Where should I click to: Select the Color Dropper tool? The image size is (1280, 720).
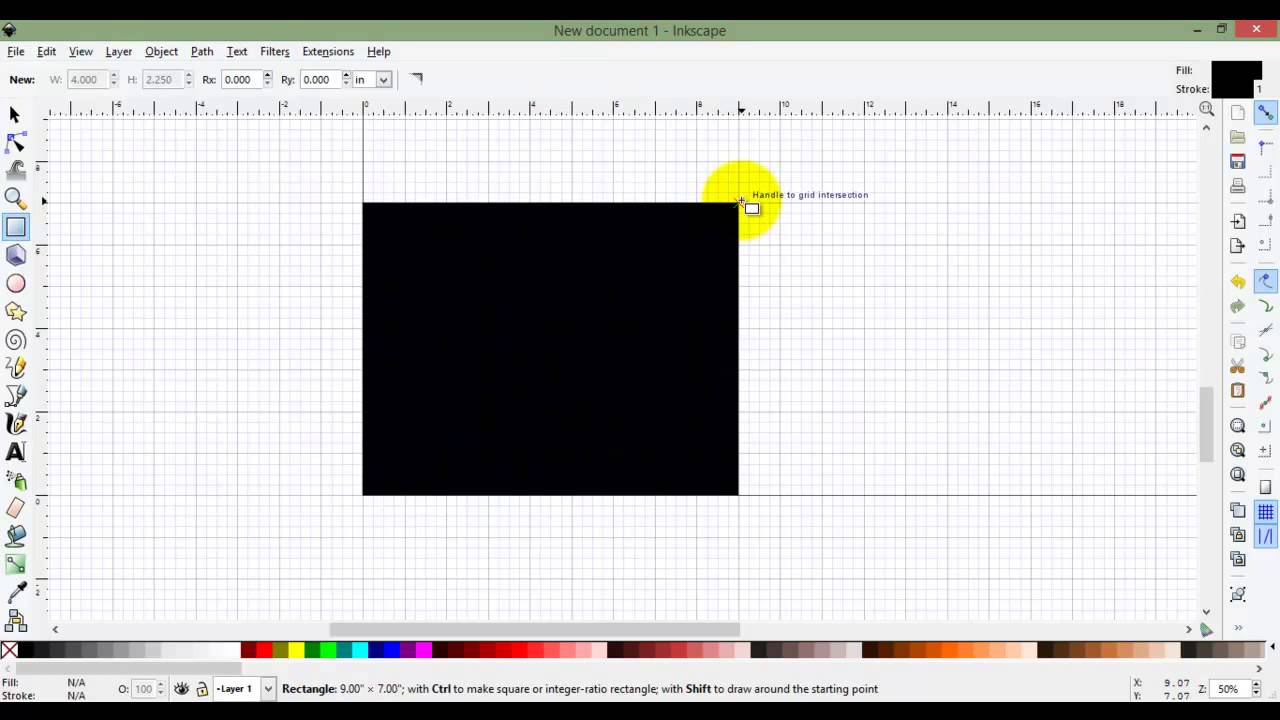pyautogui.click(x=15, y=593)
